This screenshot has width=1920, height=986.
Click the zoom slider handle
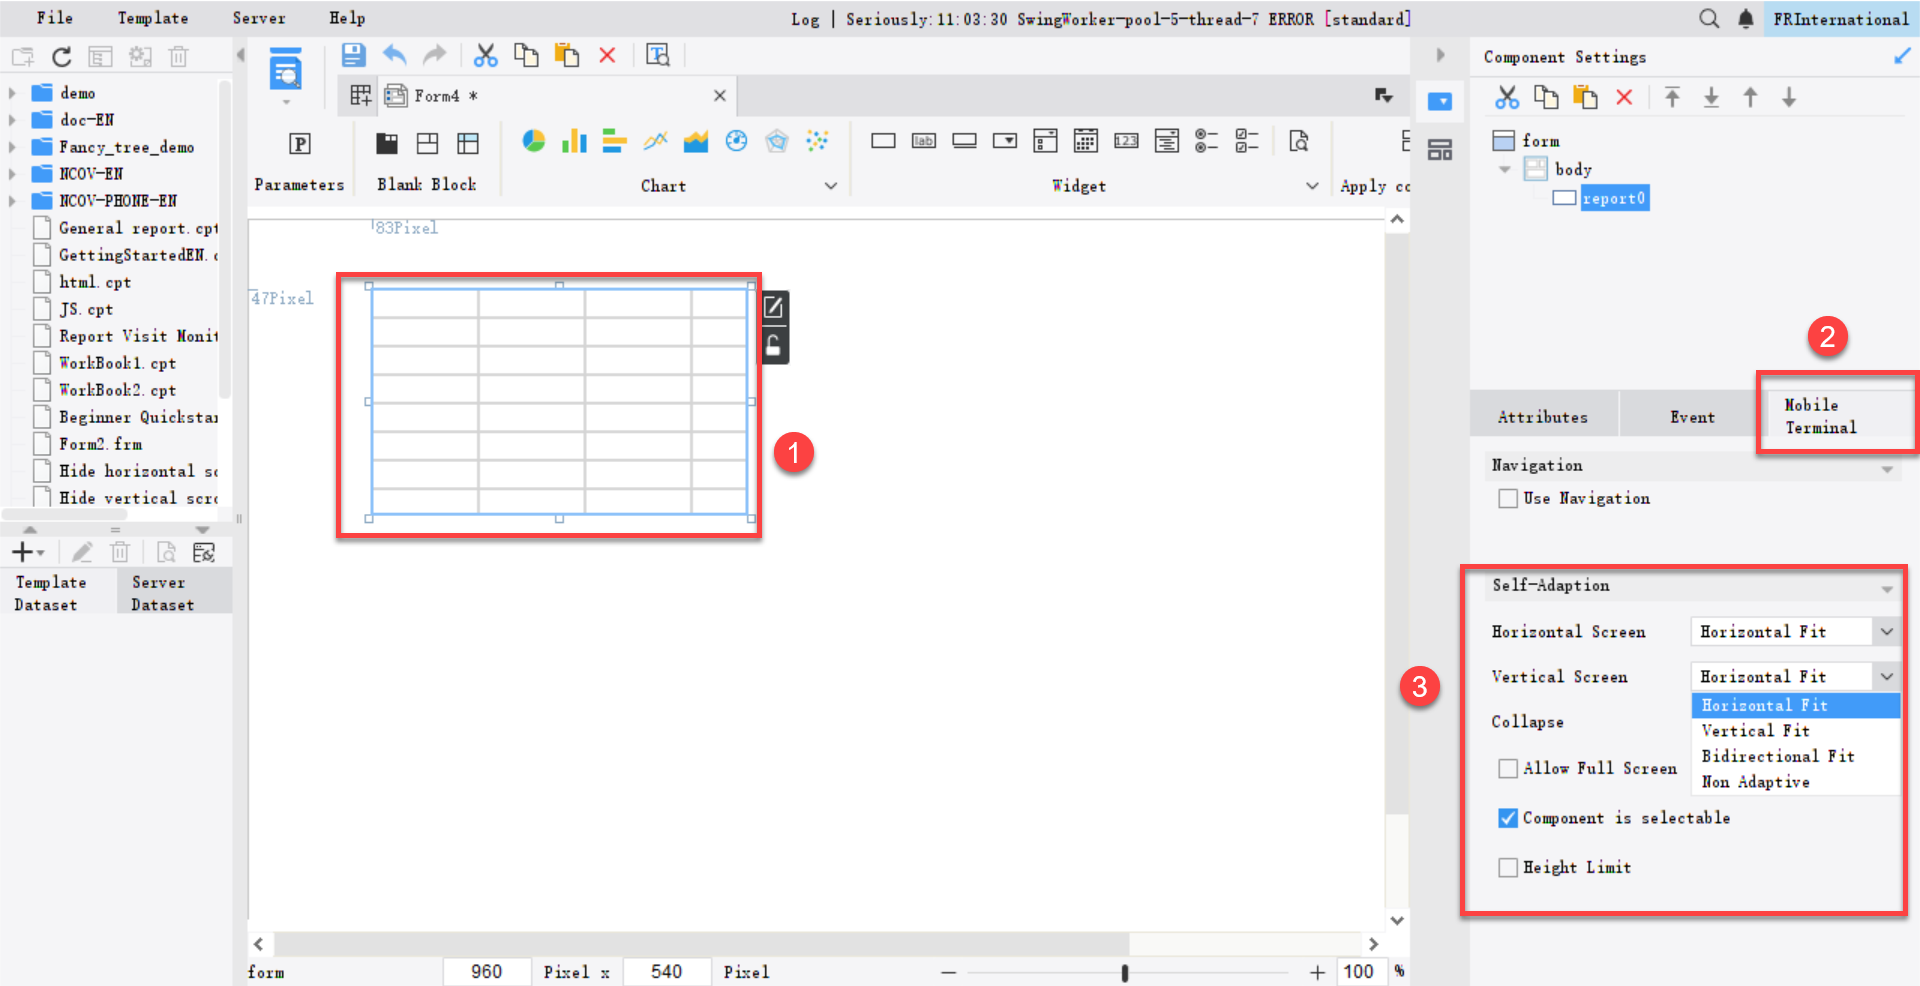[1125, 972]
